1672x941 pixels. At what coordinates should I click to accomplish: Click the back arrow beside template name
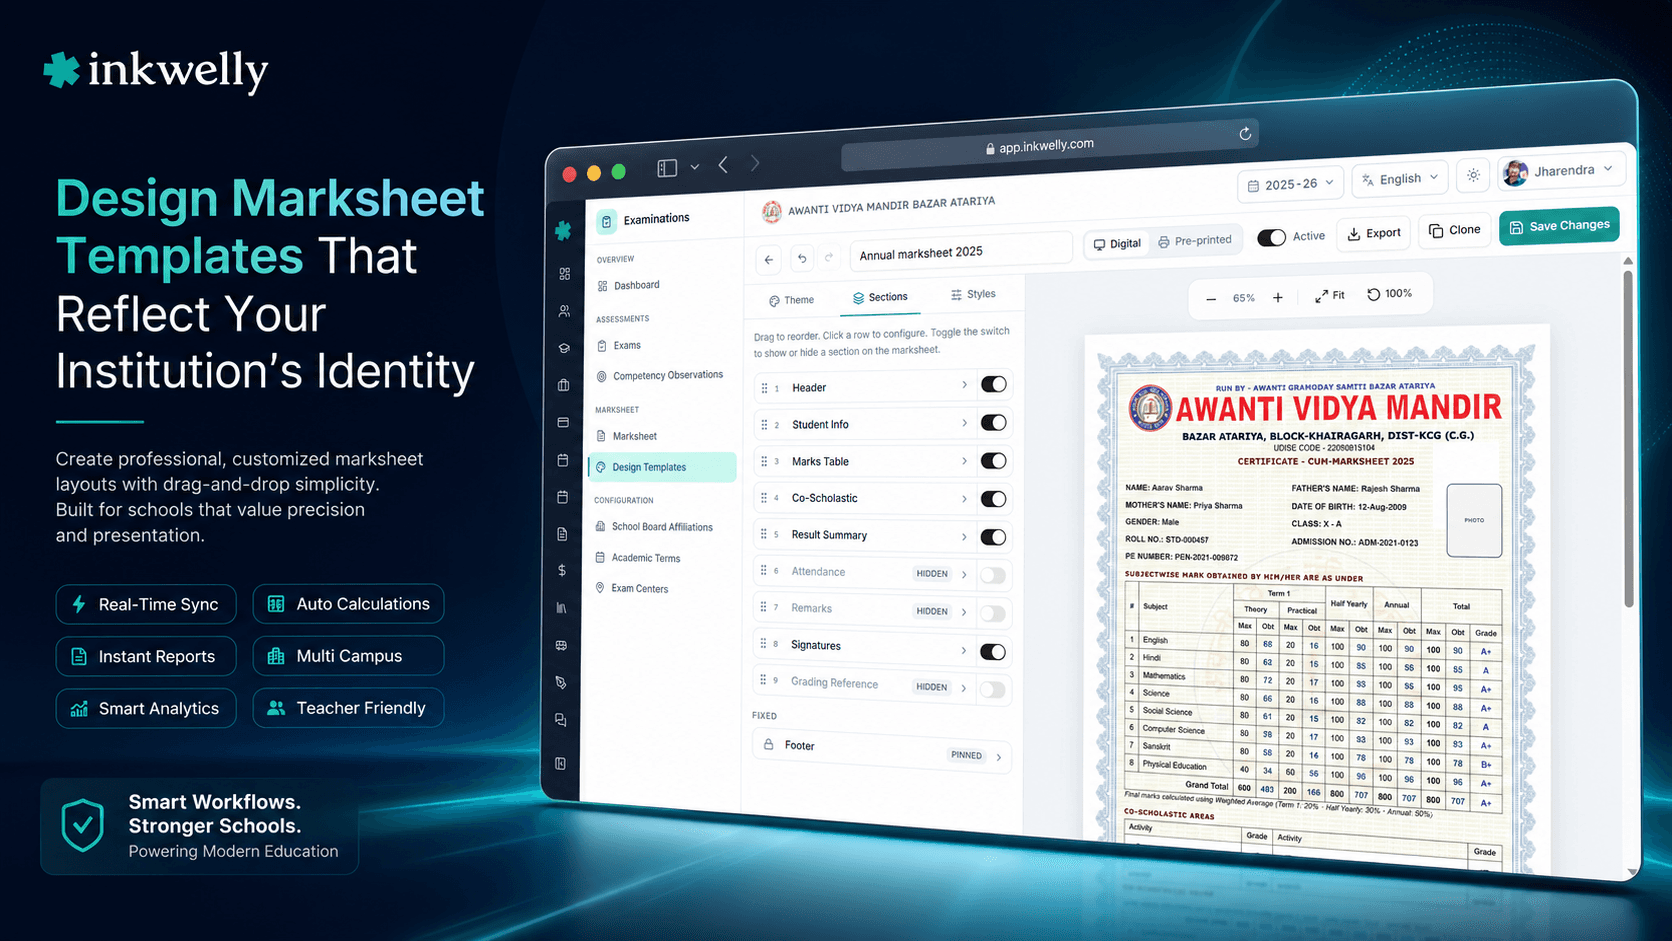769,260
